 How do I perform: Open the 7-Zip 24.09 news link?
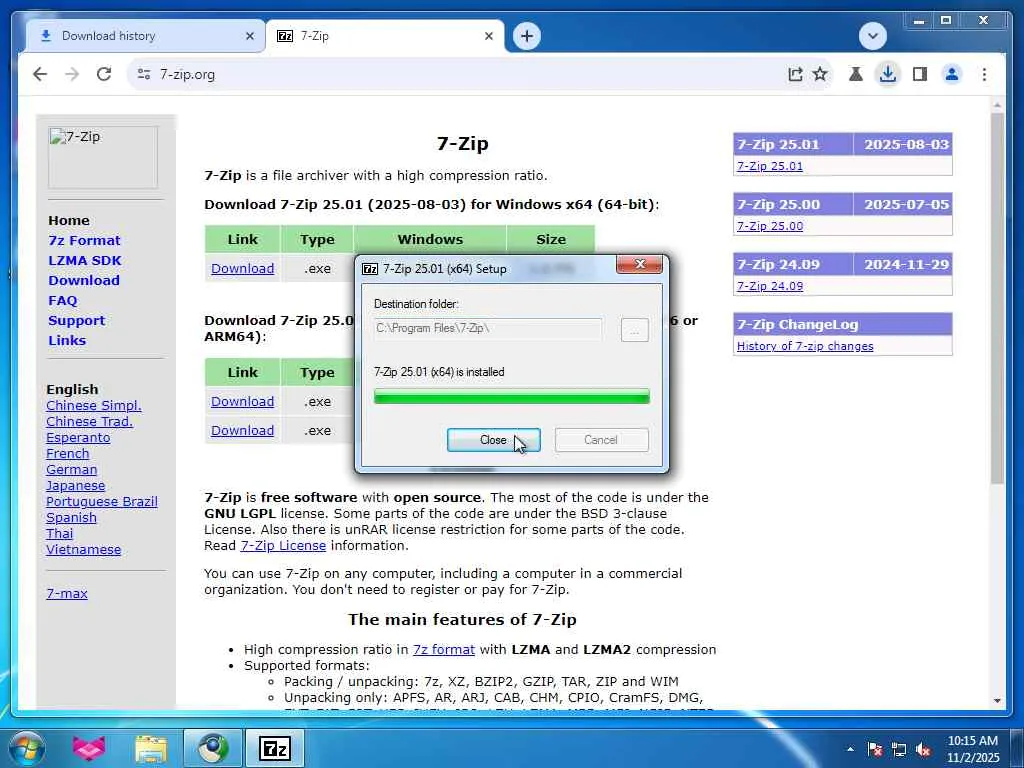pos(769,286)
